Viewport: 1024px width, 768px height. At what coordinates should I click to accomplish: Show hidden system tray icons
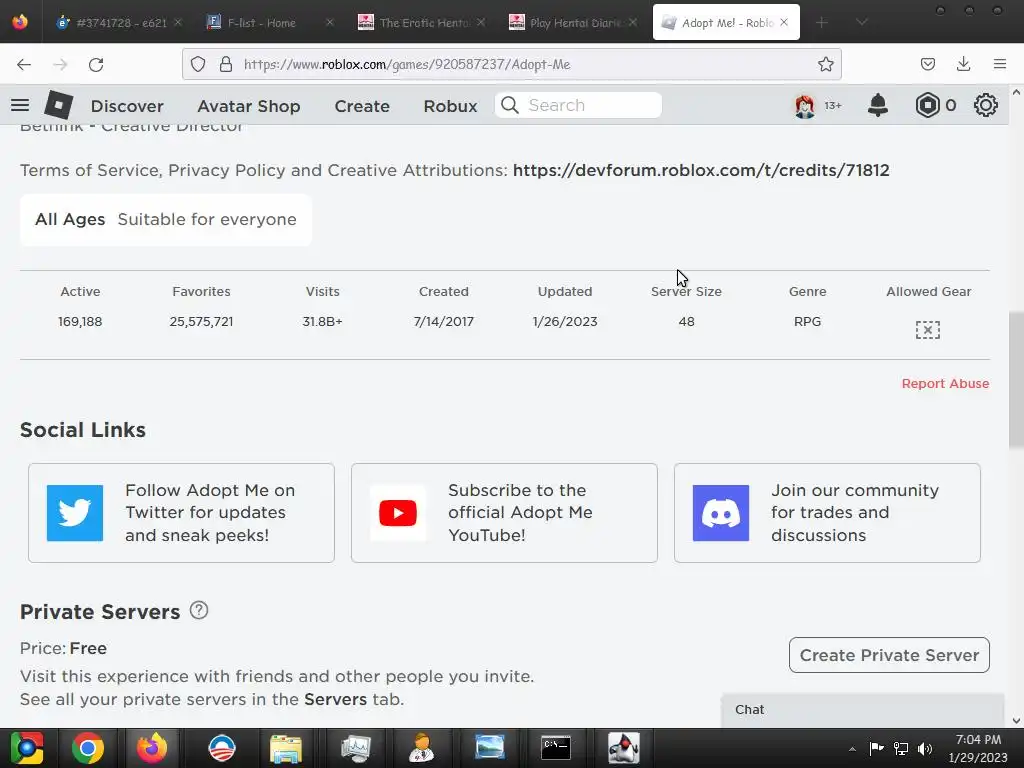tap(852, 749)
